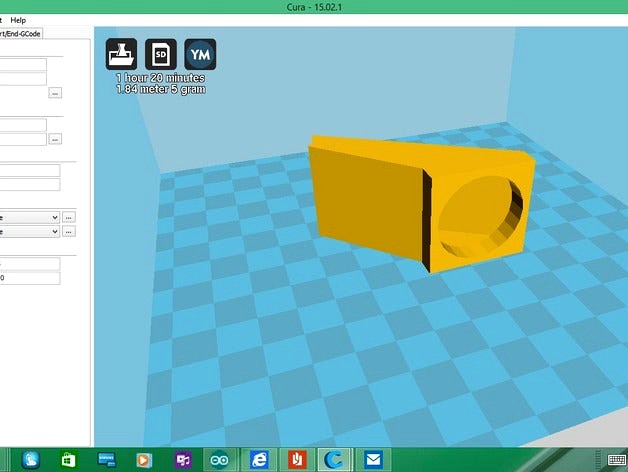The height and width of the screenshot is (472, 628).
Task: Click the bottom-most text field in settings panel
Action: pyautogui.click(x=28, y=277)
